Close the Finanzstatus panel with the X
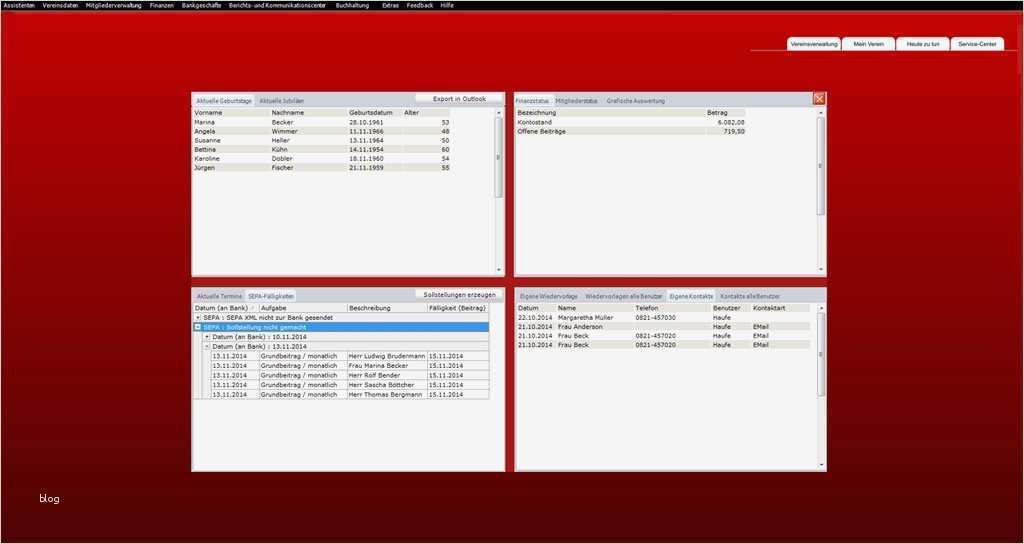 click(819, 99)
